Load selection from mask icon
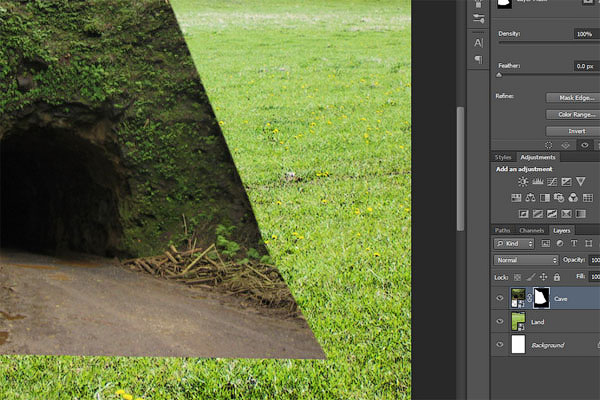 coord(549,145)
